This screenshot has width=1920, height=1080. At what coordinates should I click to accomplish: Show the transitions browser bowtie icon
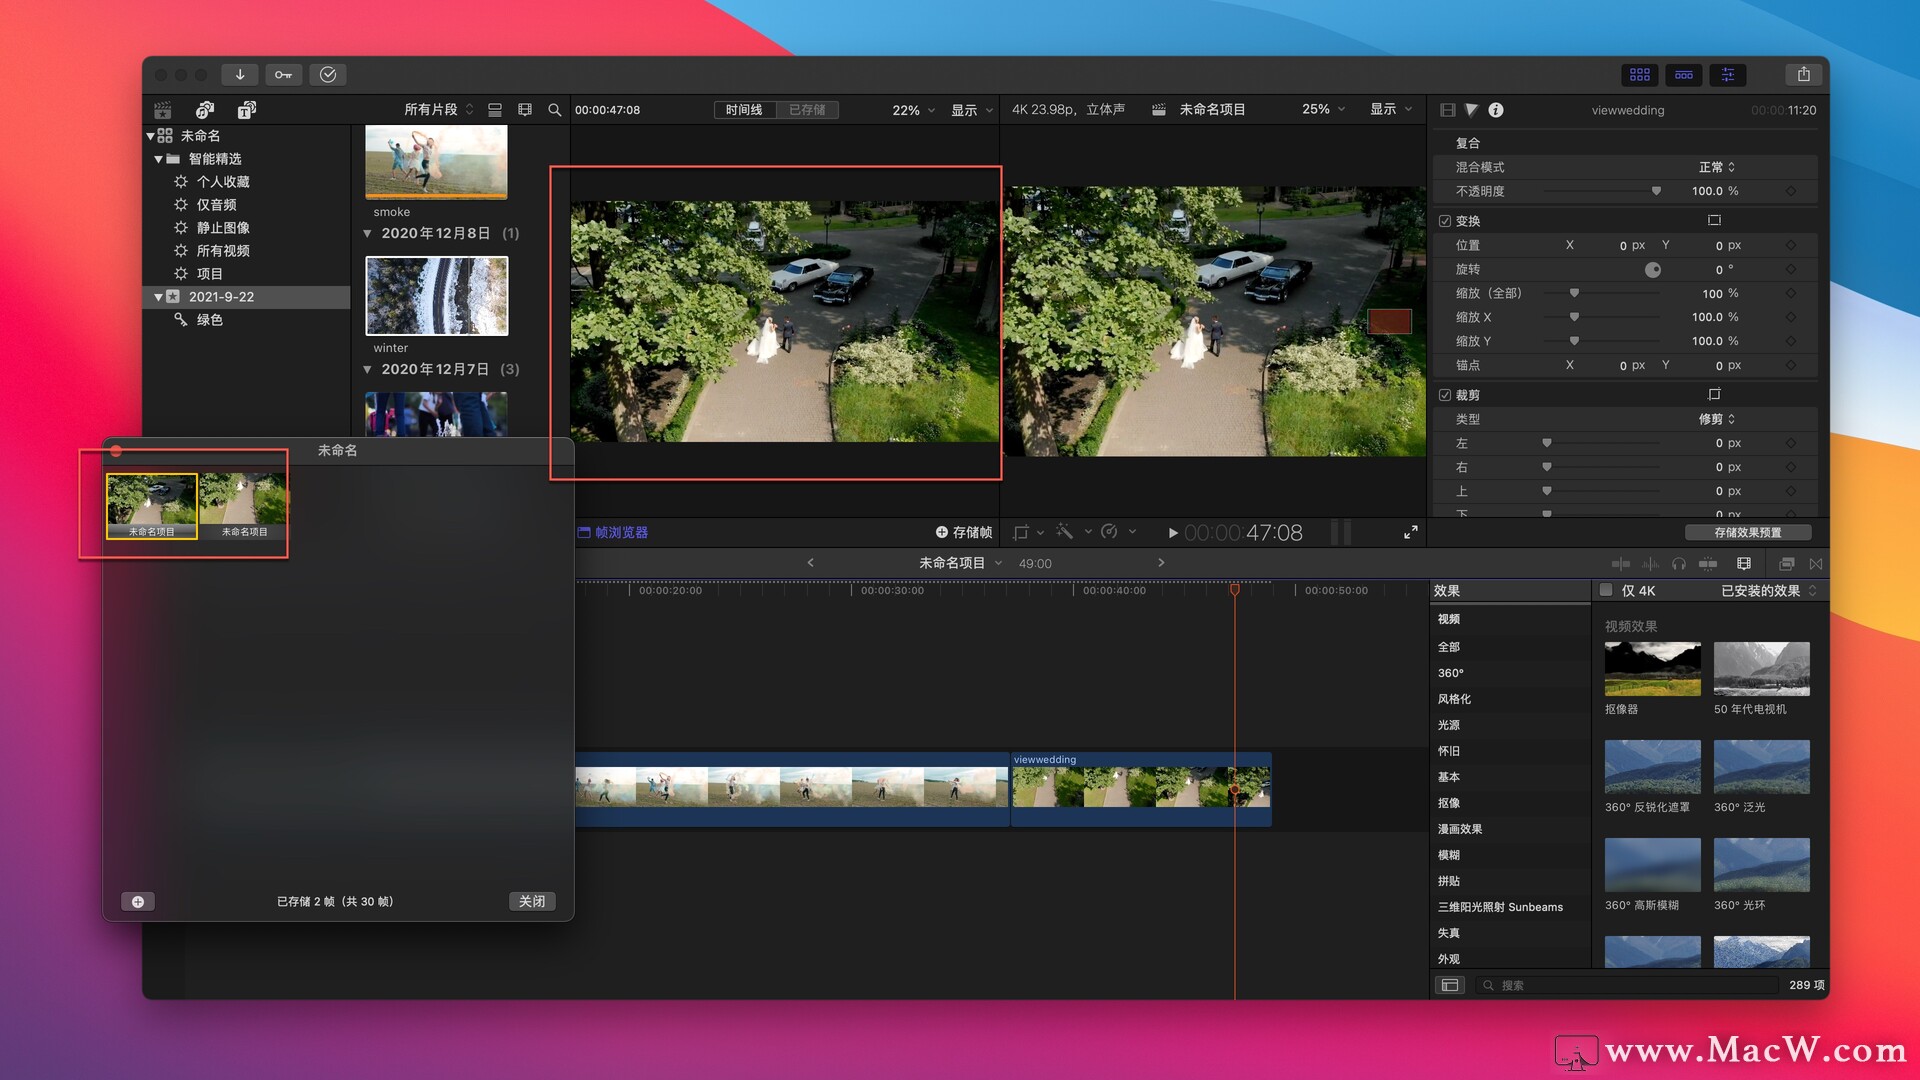click(1816, 564)
